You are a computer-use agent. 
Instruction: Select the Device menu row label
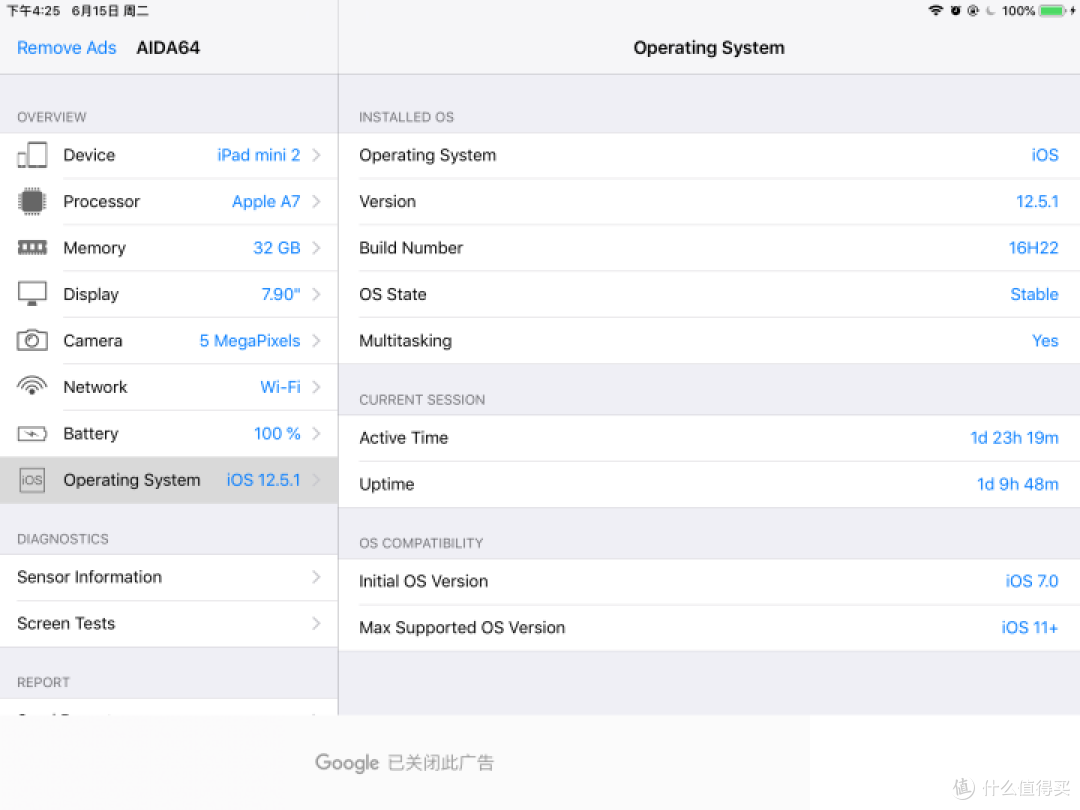click(89, 155)
